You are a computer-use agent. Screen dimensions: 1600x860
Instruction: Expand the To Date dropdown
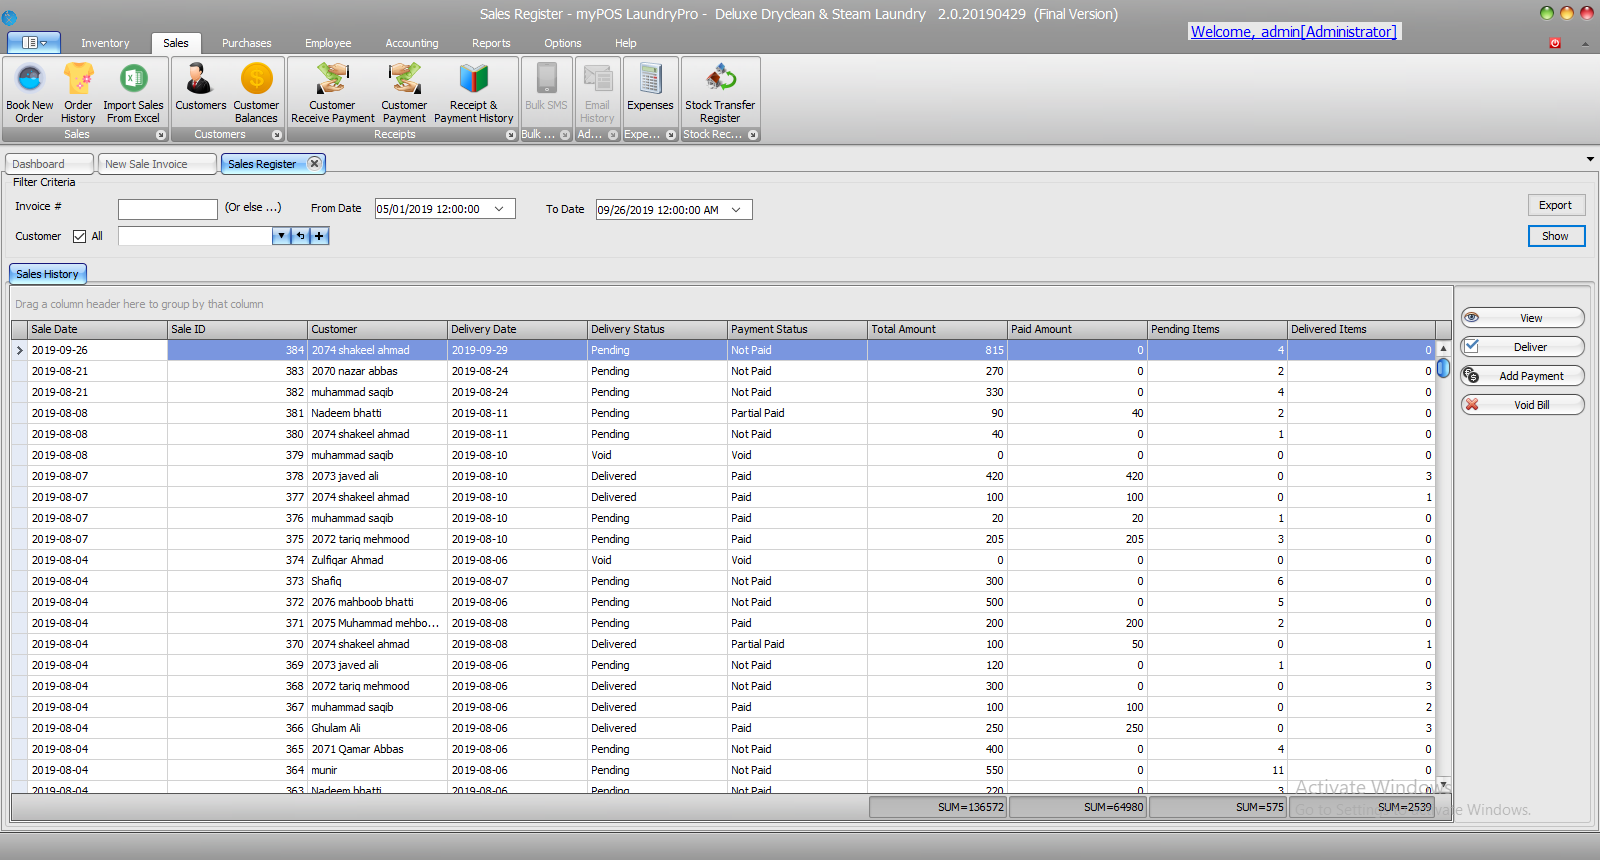(x=736, y=210)
